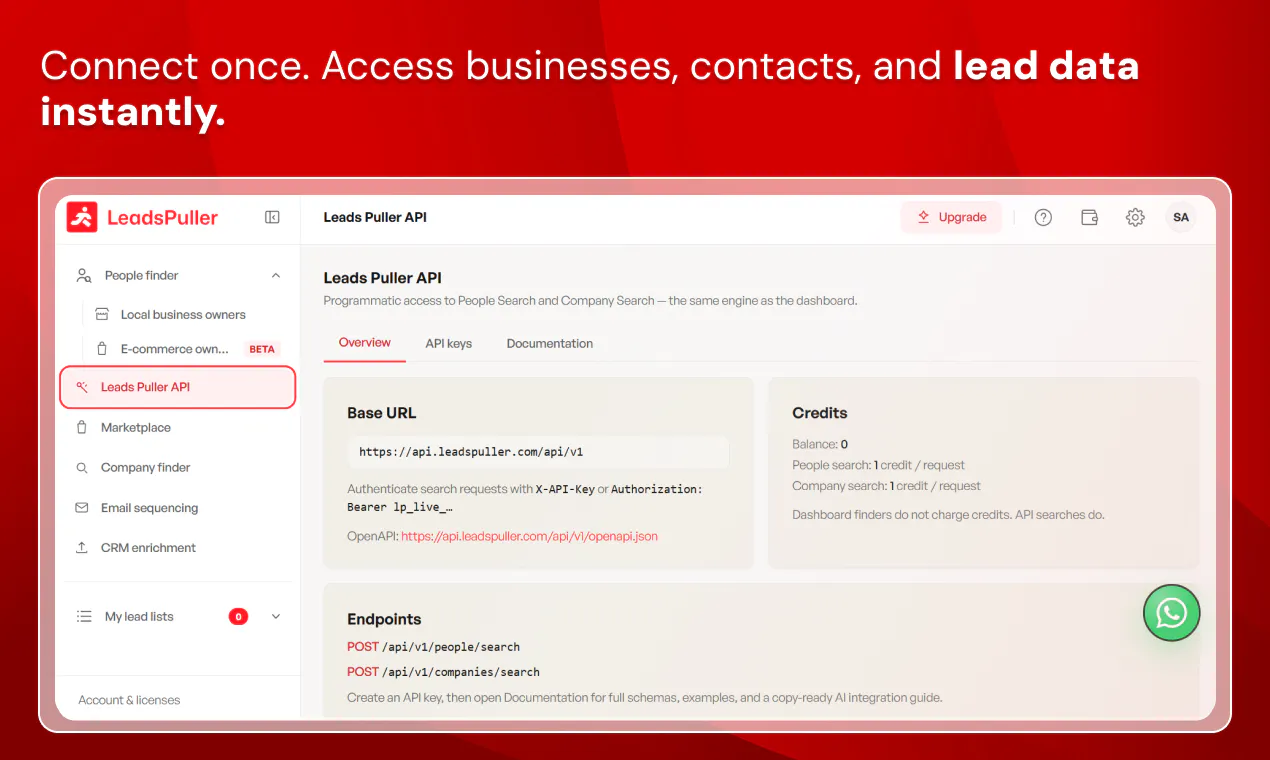Click the 'Bearer lp_live_…' text
This screenshot has height=760, width=1270.
(400, 508)
